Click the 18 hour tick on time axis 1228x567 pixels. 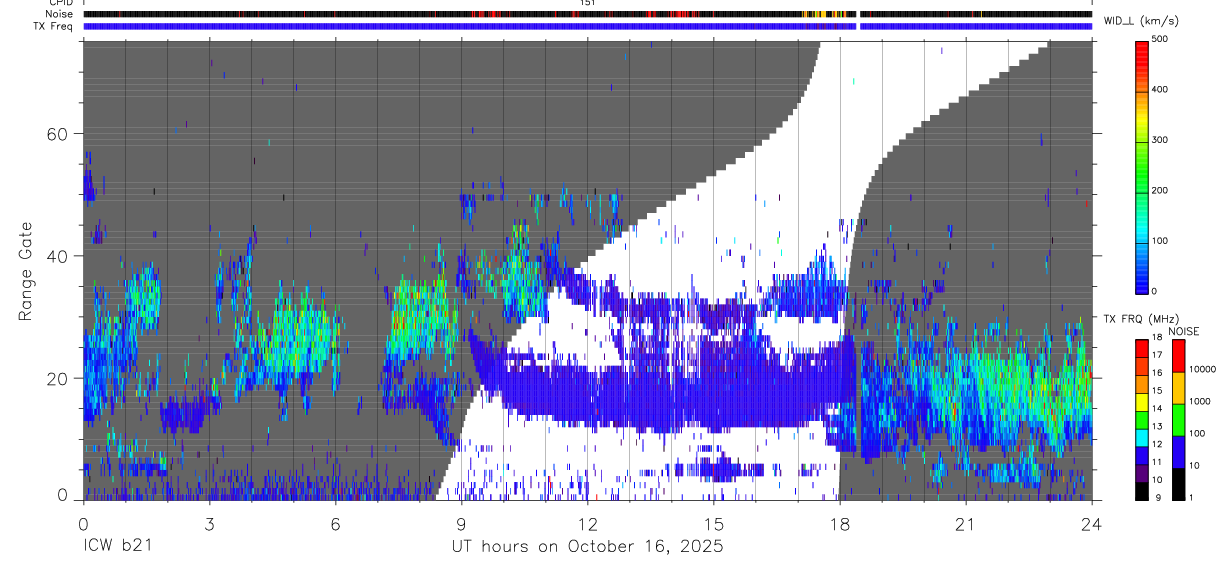point(840,524)
